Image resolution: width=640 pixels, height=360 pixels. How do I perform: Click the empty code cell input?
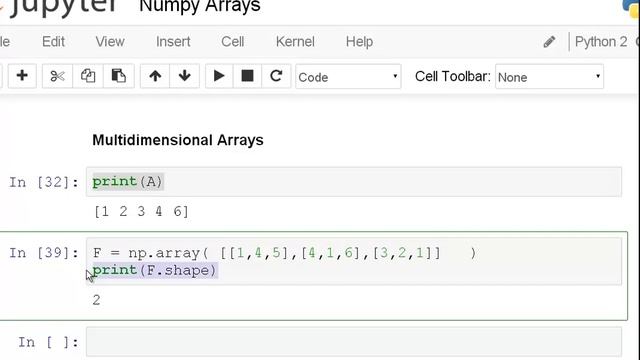click(x=354, y=342)
